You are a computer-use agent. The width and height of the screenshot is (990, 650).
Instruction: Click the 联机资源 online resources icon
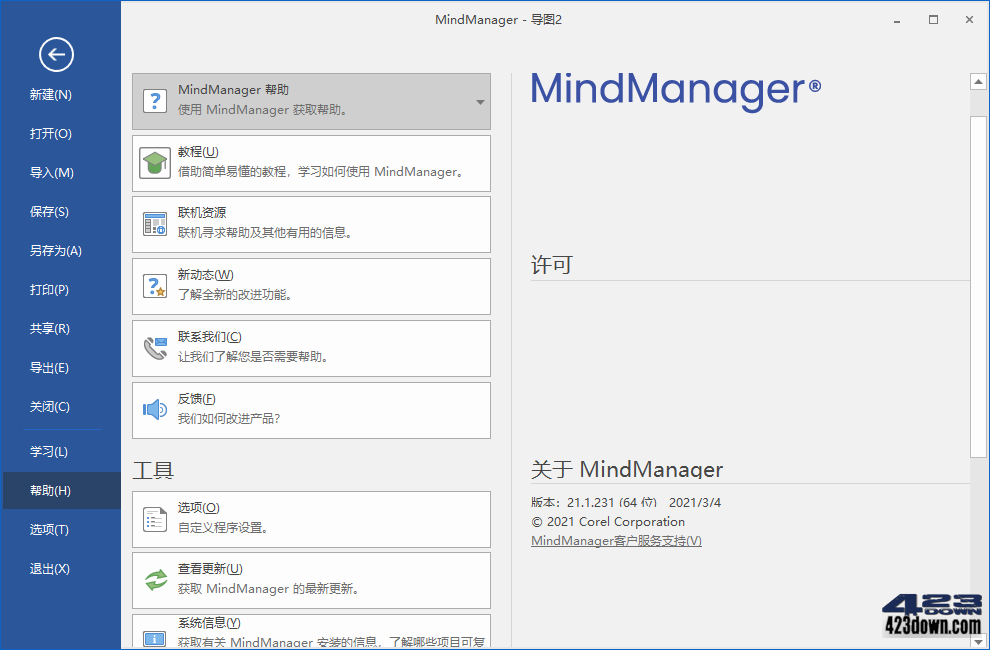pyautogui.click(x=155, y=224)
